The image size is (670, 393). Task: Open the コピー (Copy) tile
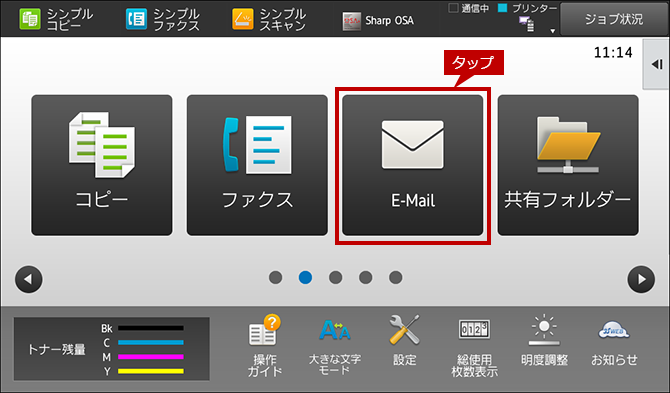click(102, 165)
